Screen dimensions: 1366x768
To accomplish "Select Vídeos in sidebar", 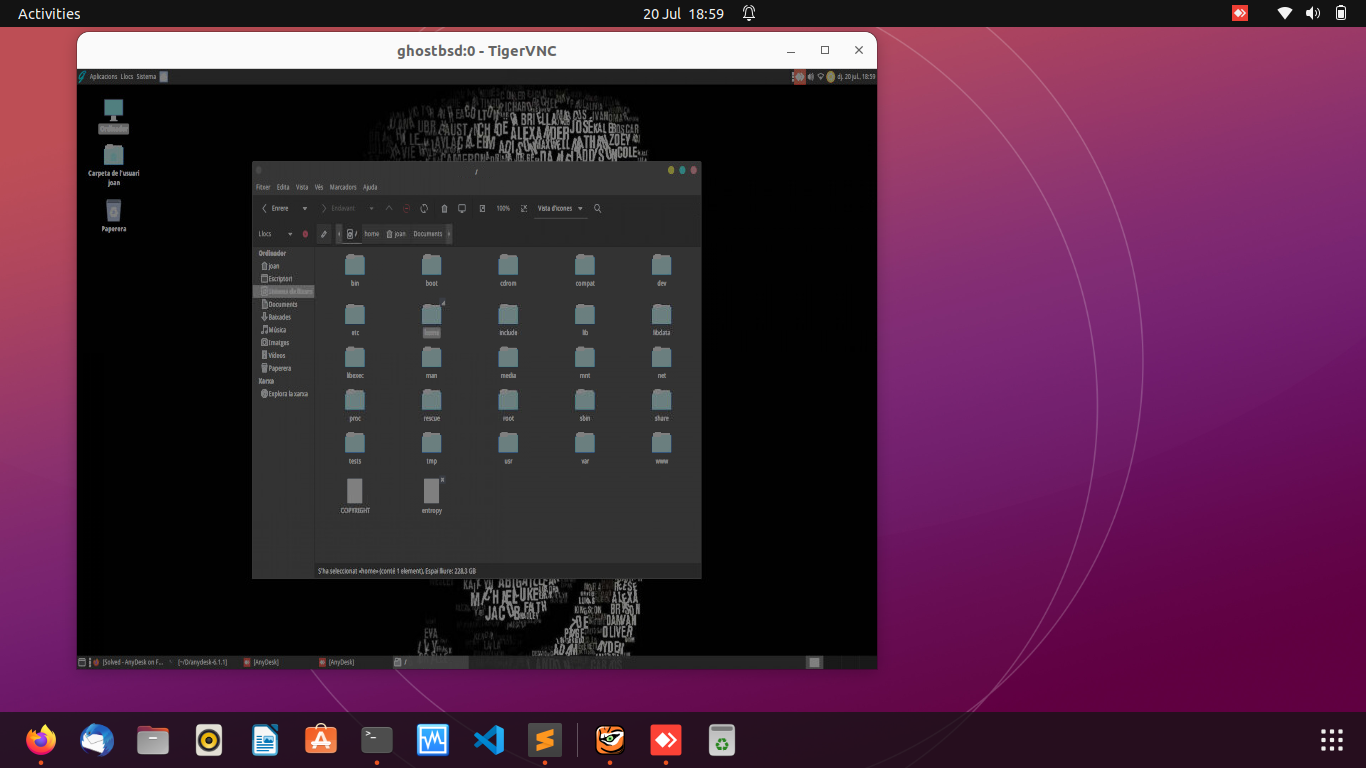I will click(x=274, y=355).
